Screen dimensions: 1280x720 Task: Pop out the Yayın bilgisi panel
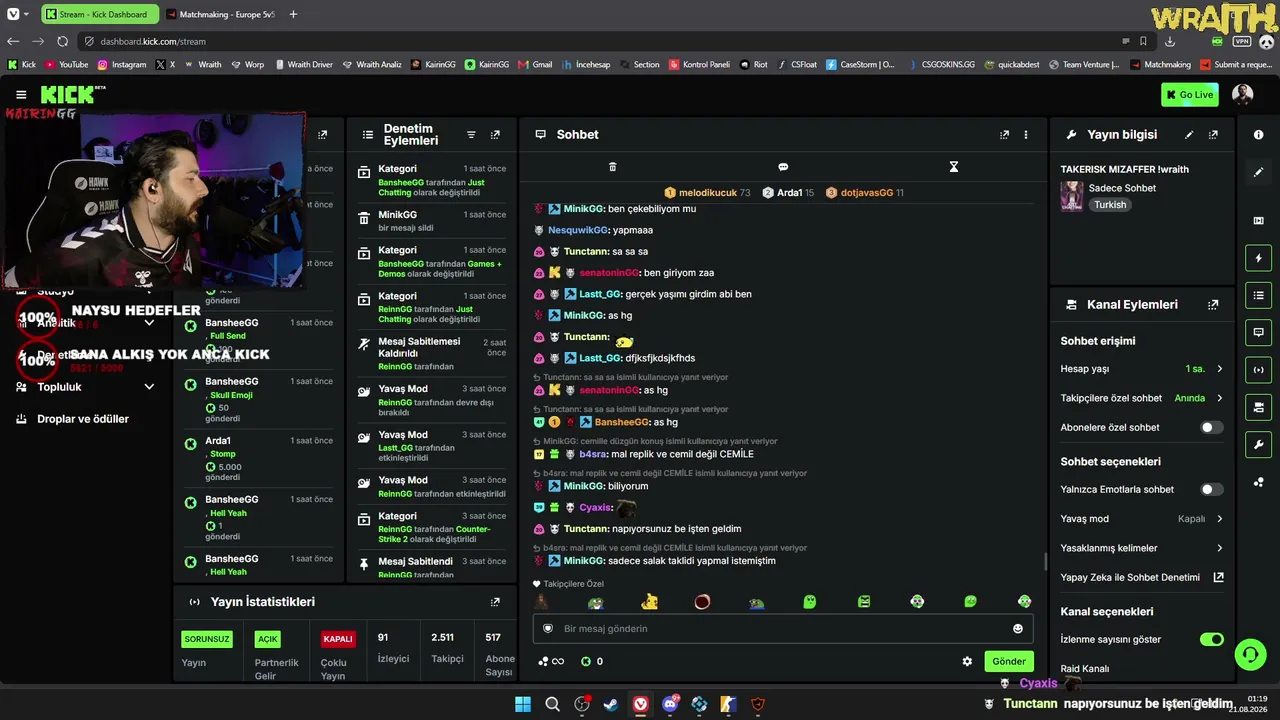(1213, 135)
